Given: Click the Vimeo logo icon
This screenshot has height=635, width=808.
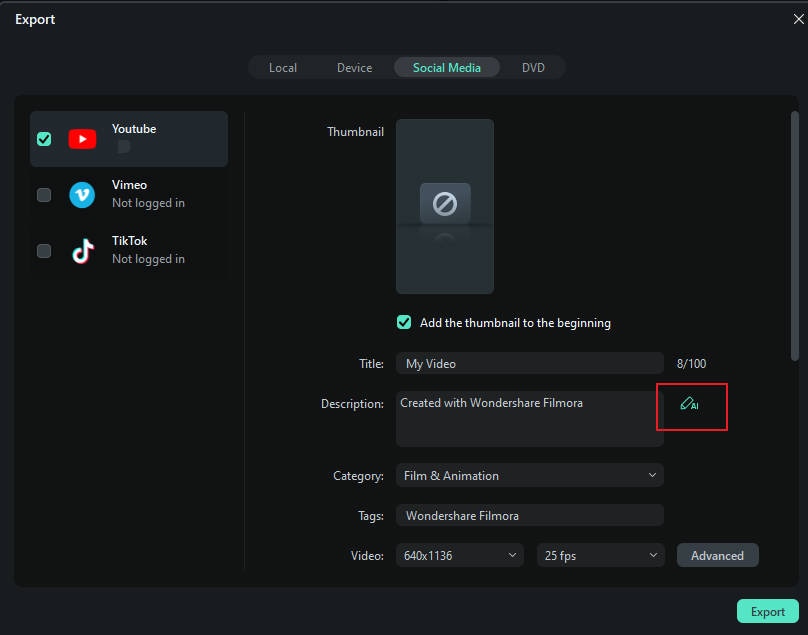Looking at the screenshot, I should click(x=82, y=195).
